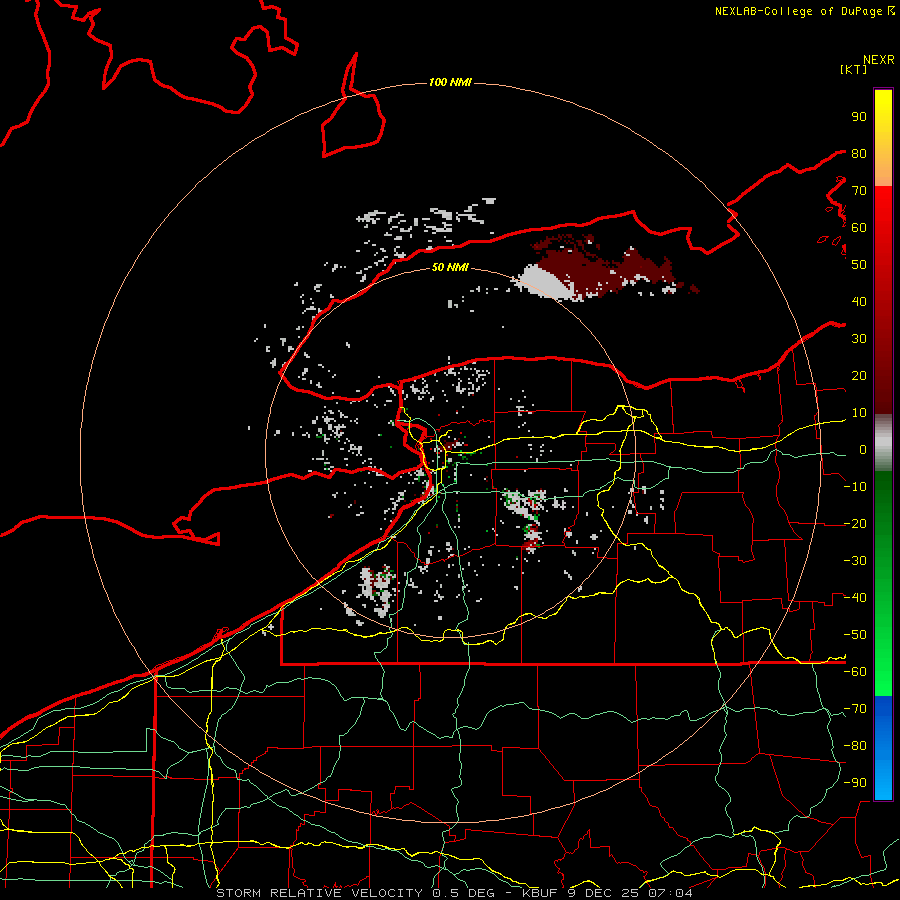
Task: Click the 100 NMI range ring label
Action: click(450, 83)
